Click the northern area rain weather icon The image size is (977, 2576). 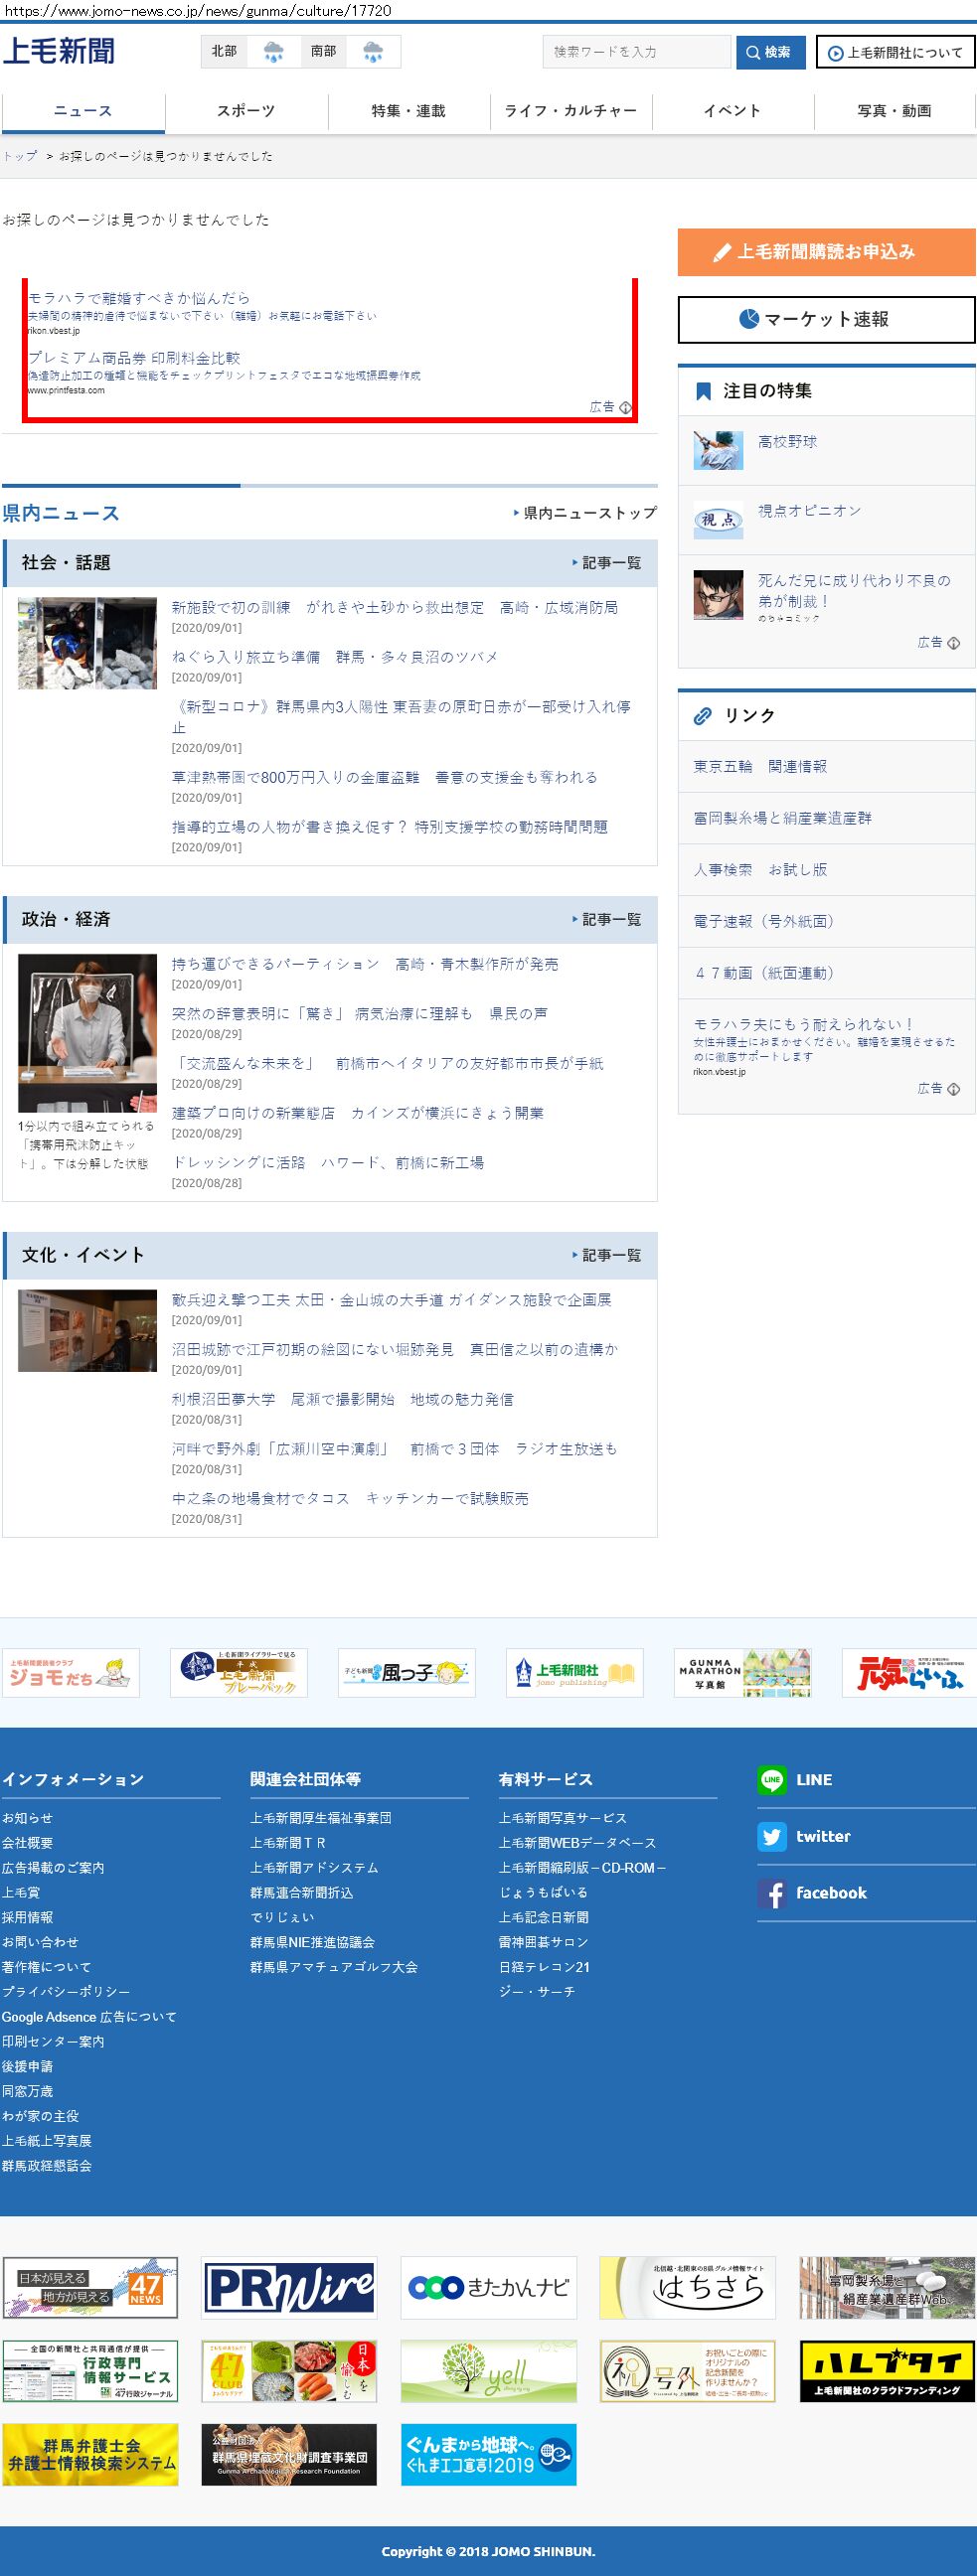273,52
